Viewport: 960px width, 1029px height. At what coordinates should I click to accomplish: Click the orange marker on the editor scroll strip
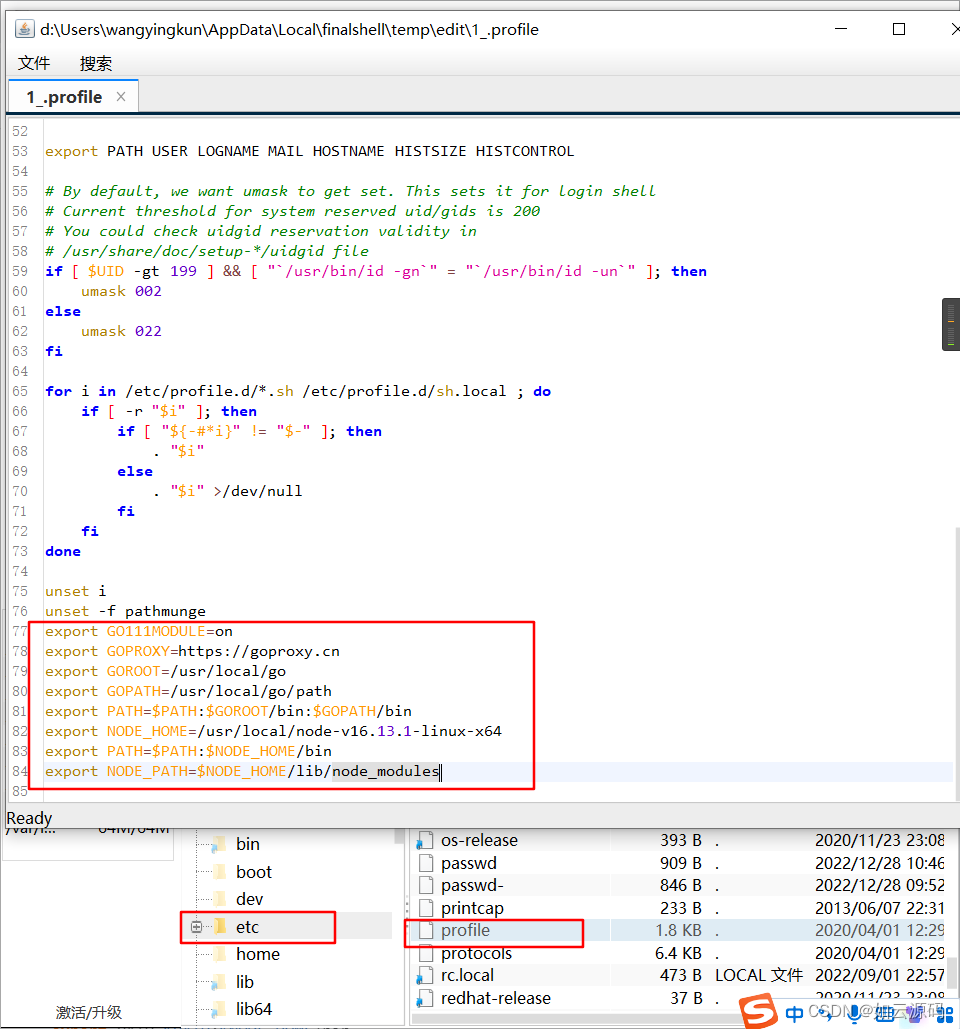tap(951, 321)
